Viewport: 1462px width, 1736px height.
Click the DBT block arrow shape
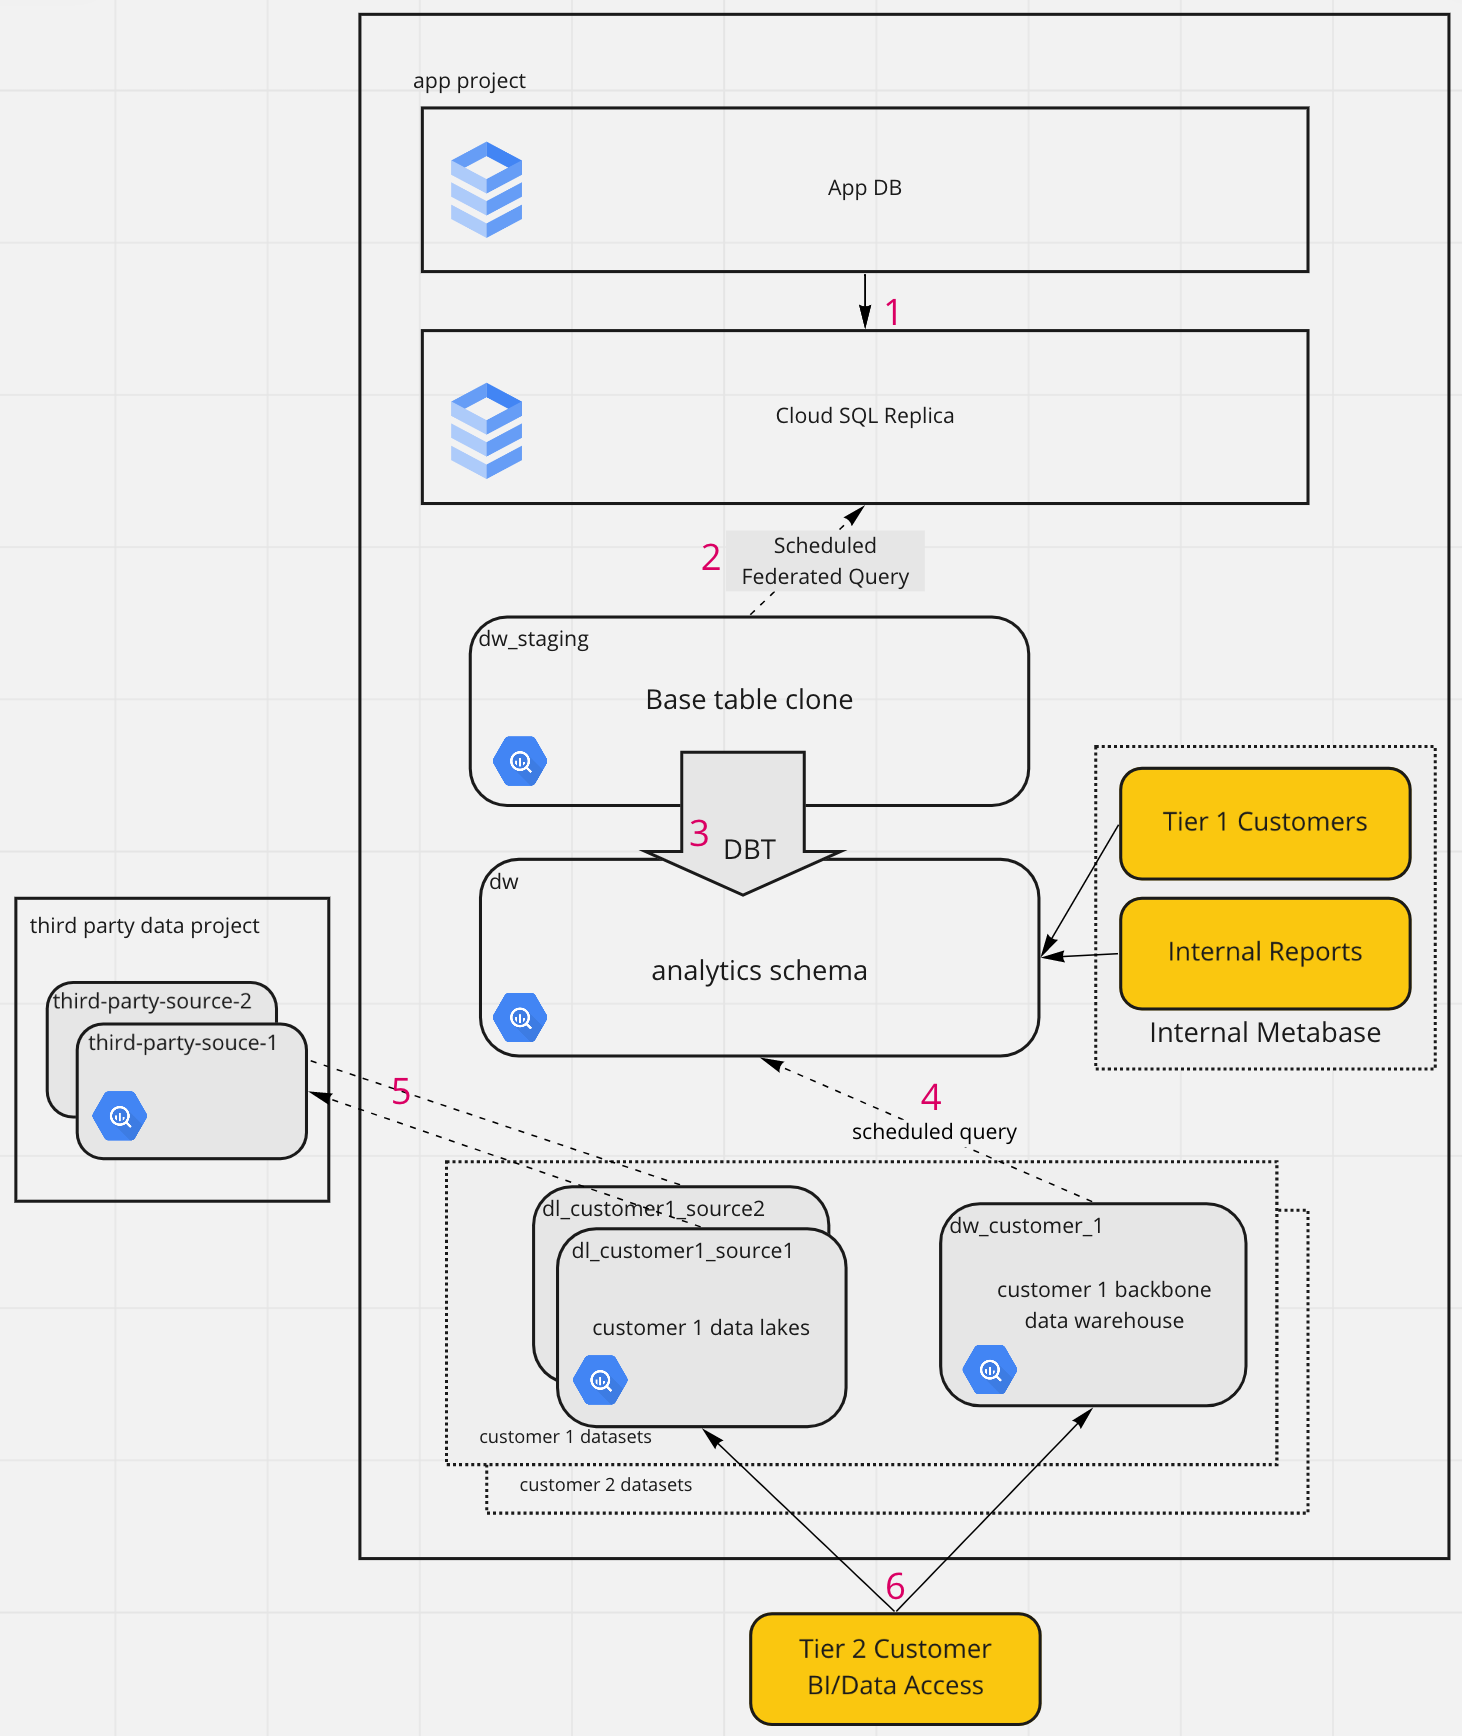pyautogui.click(x=743, y=823)
